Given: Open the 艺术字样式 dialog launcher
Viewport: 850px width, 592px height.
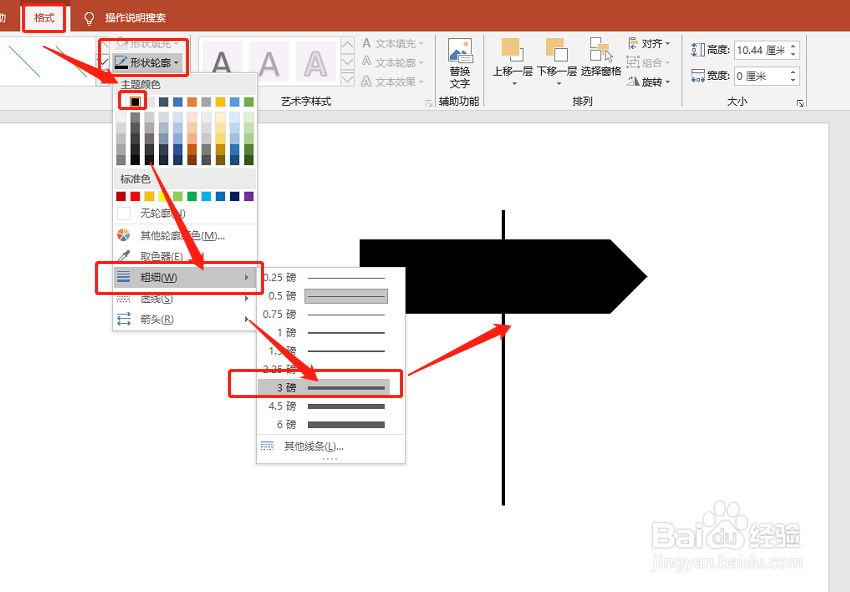Looking at the screenshot, I should pyautogui.click(x=429, y=103).
